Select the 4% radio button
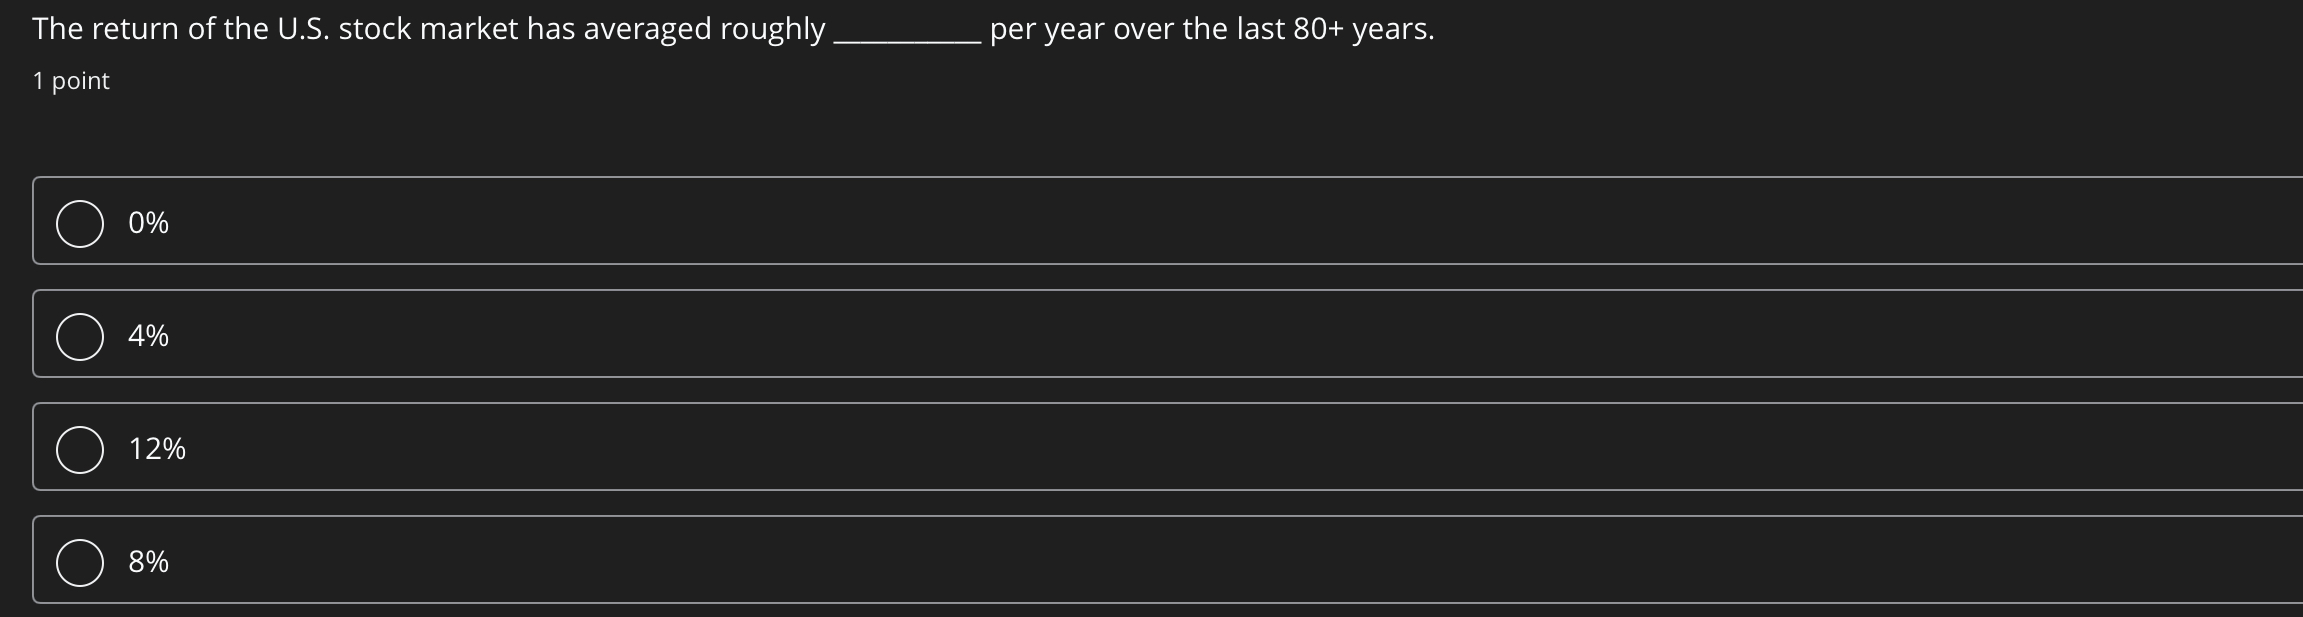The height and width of the screenshot is (617, 2303). click(x=80, y=335)
